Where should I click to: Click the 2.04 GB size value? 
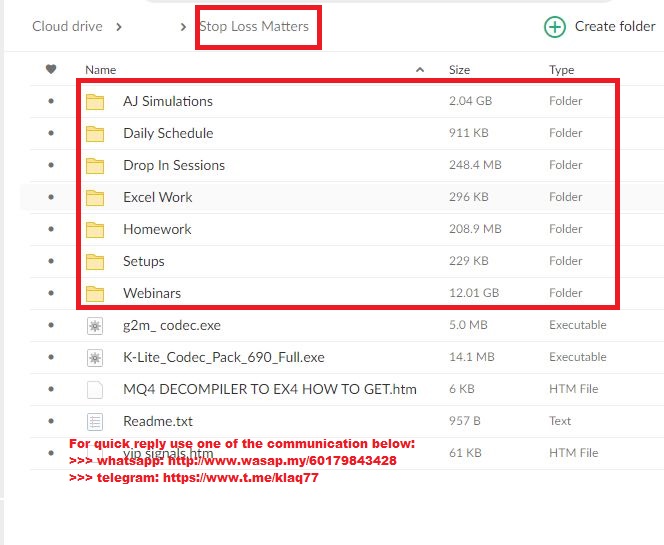470,101
